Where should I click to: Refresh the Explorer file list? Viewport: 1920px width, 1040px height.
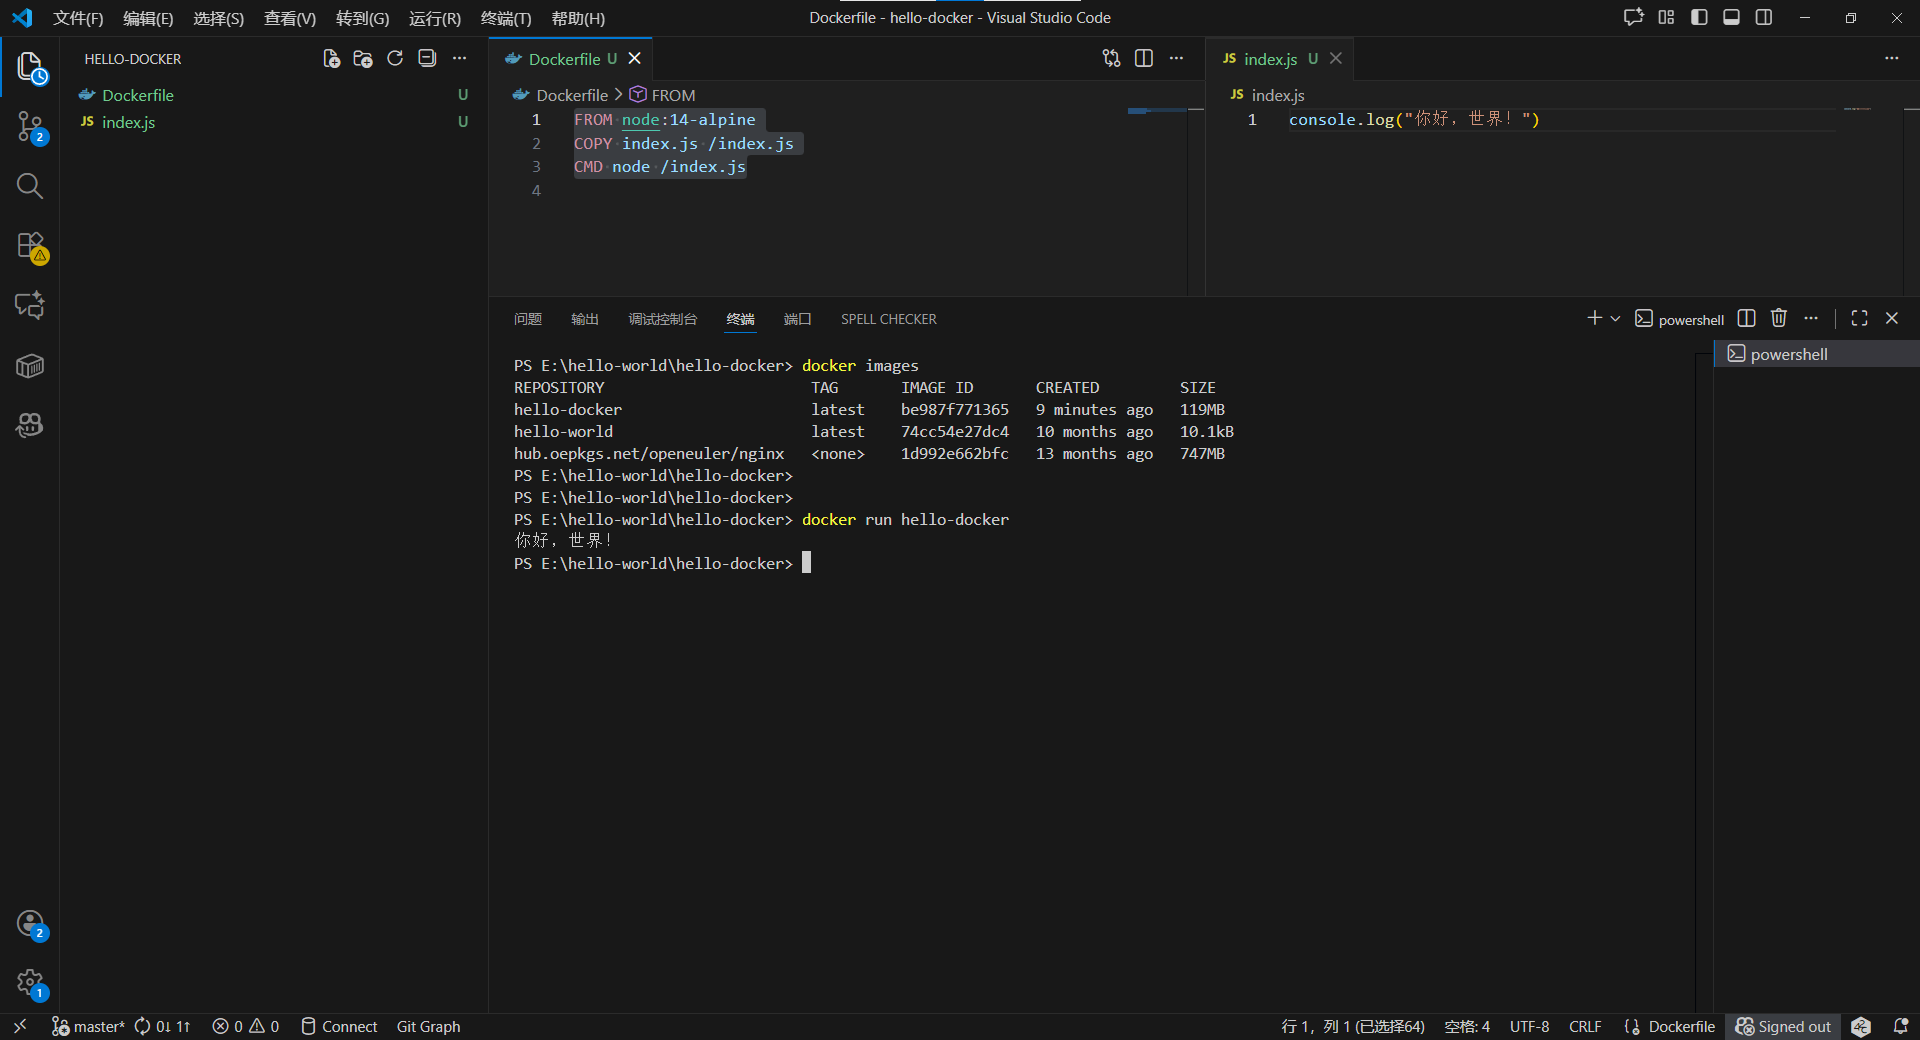pos(395,59)
